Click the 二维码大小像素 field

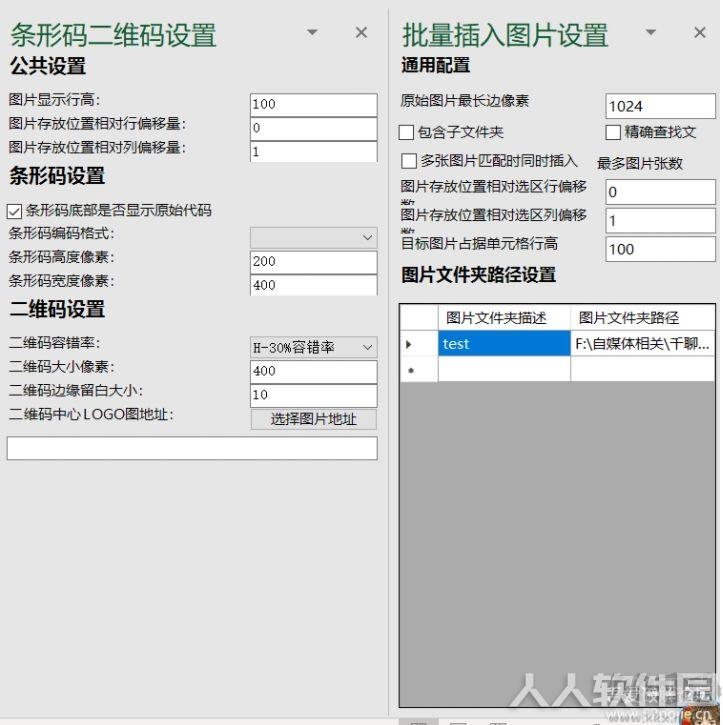(313, 371)
